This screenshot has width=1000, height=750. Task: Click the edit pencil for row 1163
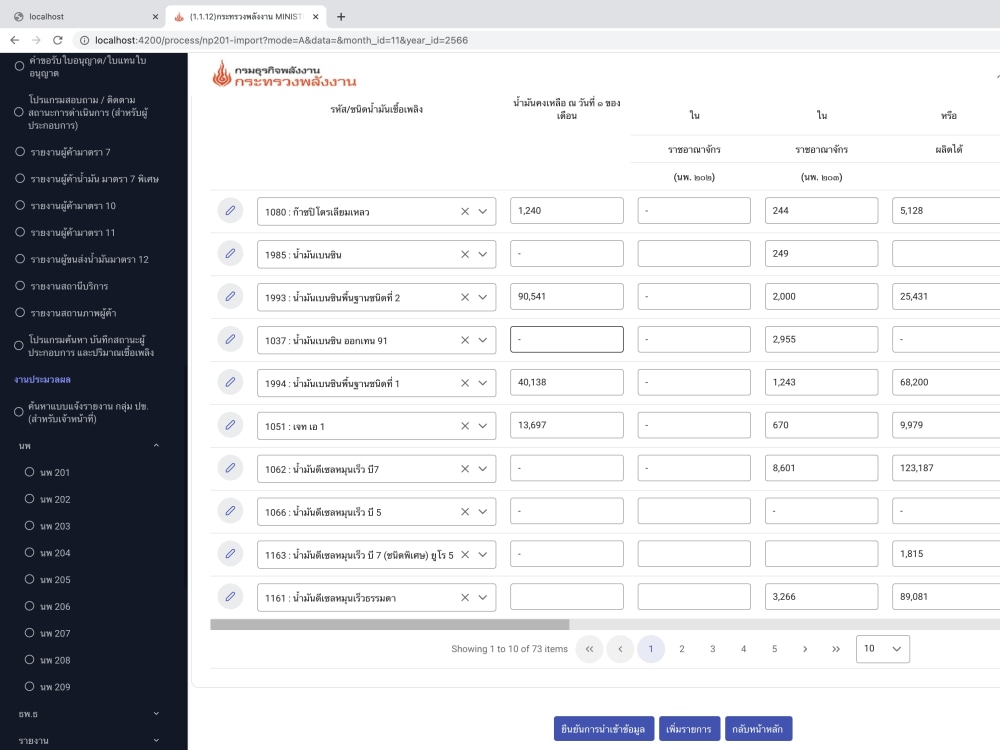(x=230, y=554)
